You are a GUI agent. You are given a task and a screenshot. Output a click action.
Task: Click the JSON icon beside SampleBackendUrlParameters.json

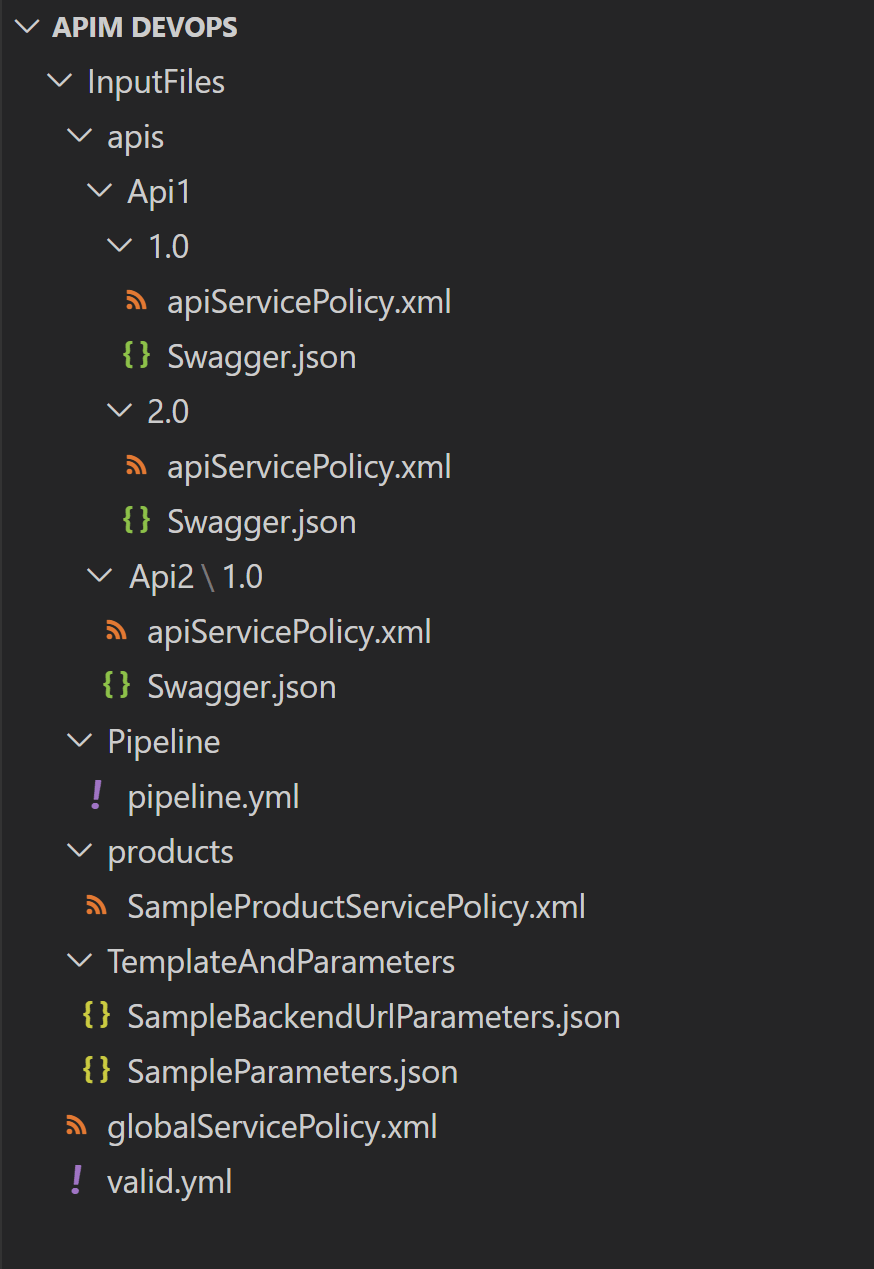point(97,1015)
